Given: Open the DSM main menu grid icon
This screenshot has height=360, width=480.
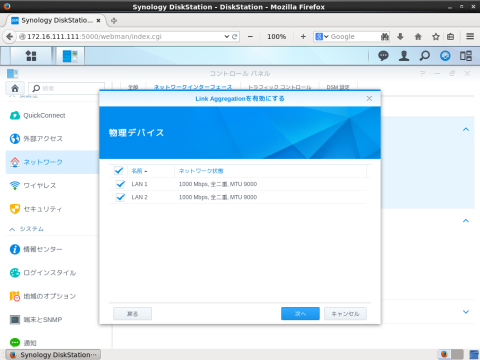Looking at the screenshot, I should (31, 56).
